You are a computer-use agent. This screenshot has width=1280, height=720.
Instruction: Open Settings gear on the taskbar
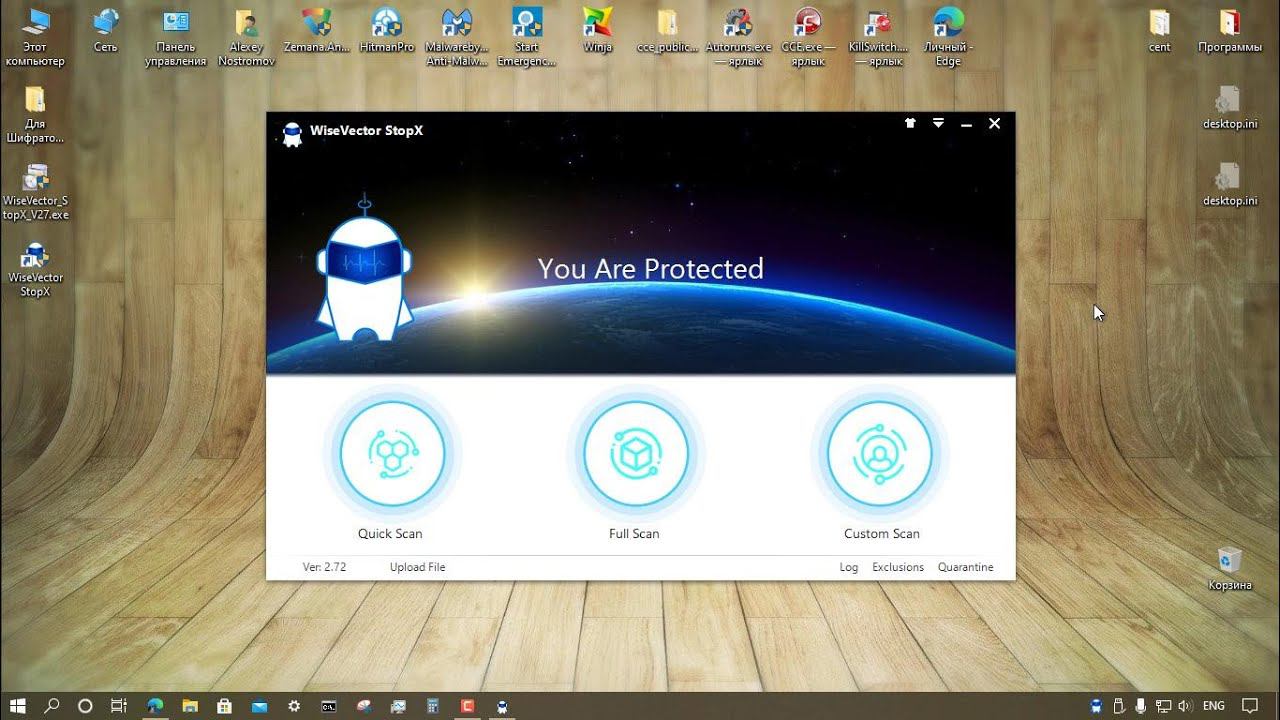pyautogui.click(x=294, y=706)
